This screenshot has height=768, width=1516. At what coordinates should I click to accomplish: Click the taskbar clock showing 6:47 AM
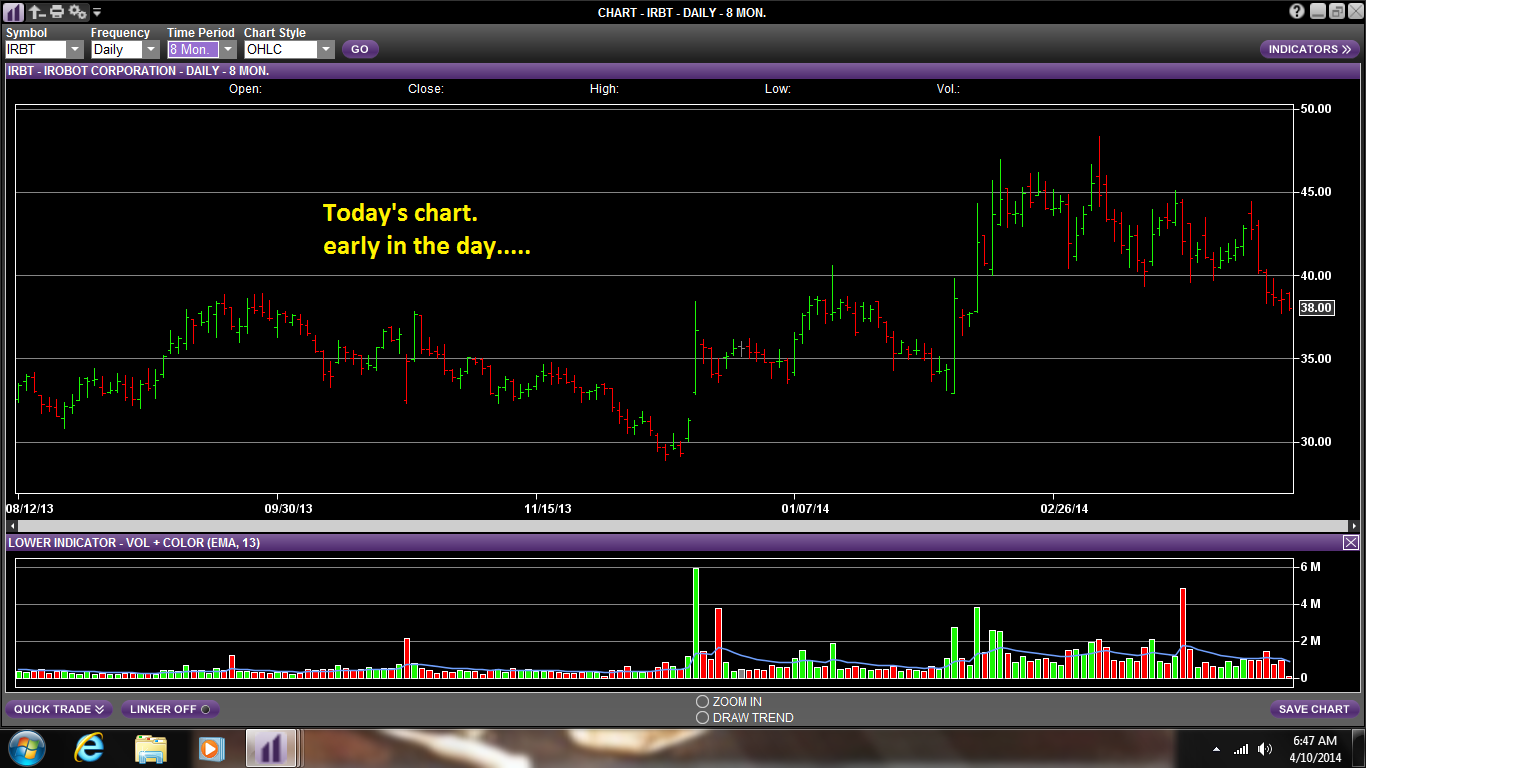[1314, 749]
